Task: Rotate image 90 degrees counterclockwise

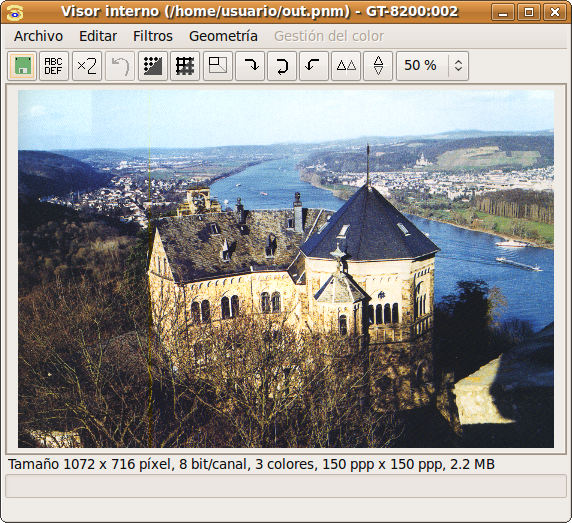Action: [x=314, y=66]
